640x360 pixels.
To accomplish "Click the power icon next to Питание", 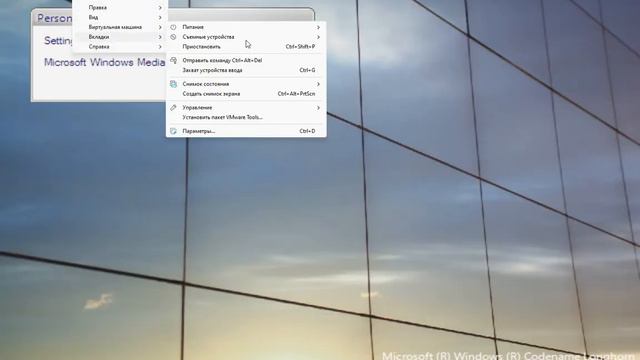I will point(173,27).
